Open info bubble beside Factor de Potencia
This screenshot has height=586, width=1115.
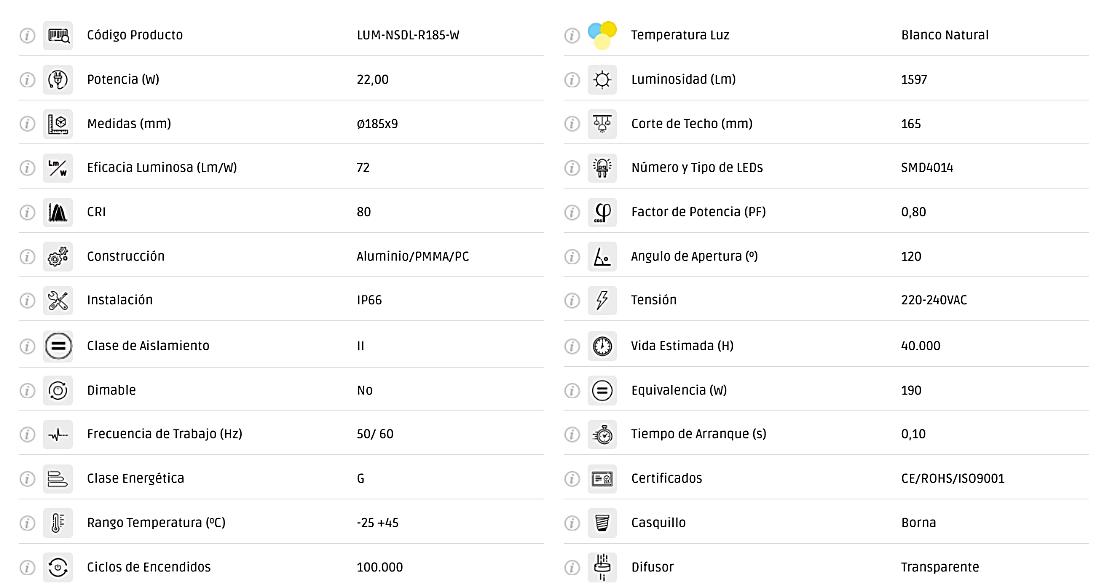point(572,212)
